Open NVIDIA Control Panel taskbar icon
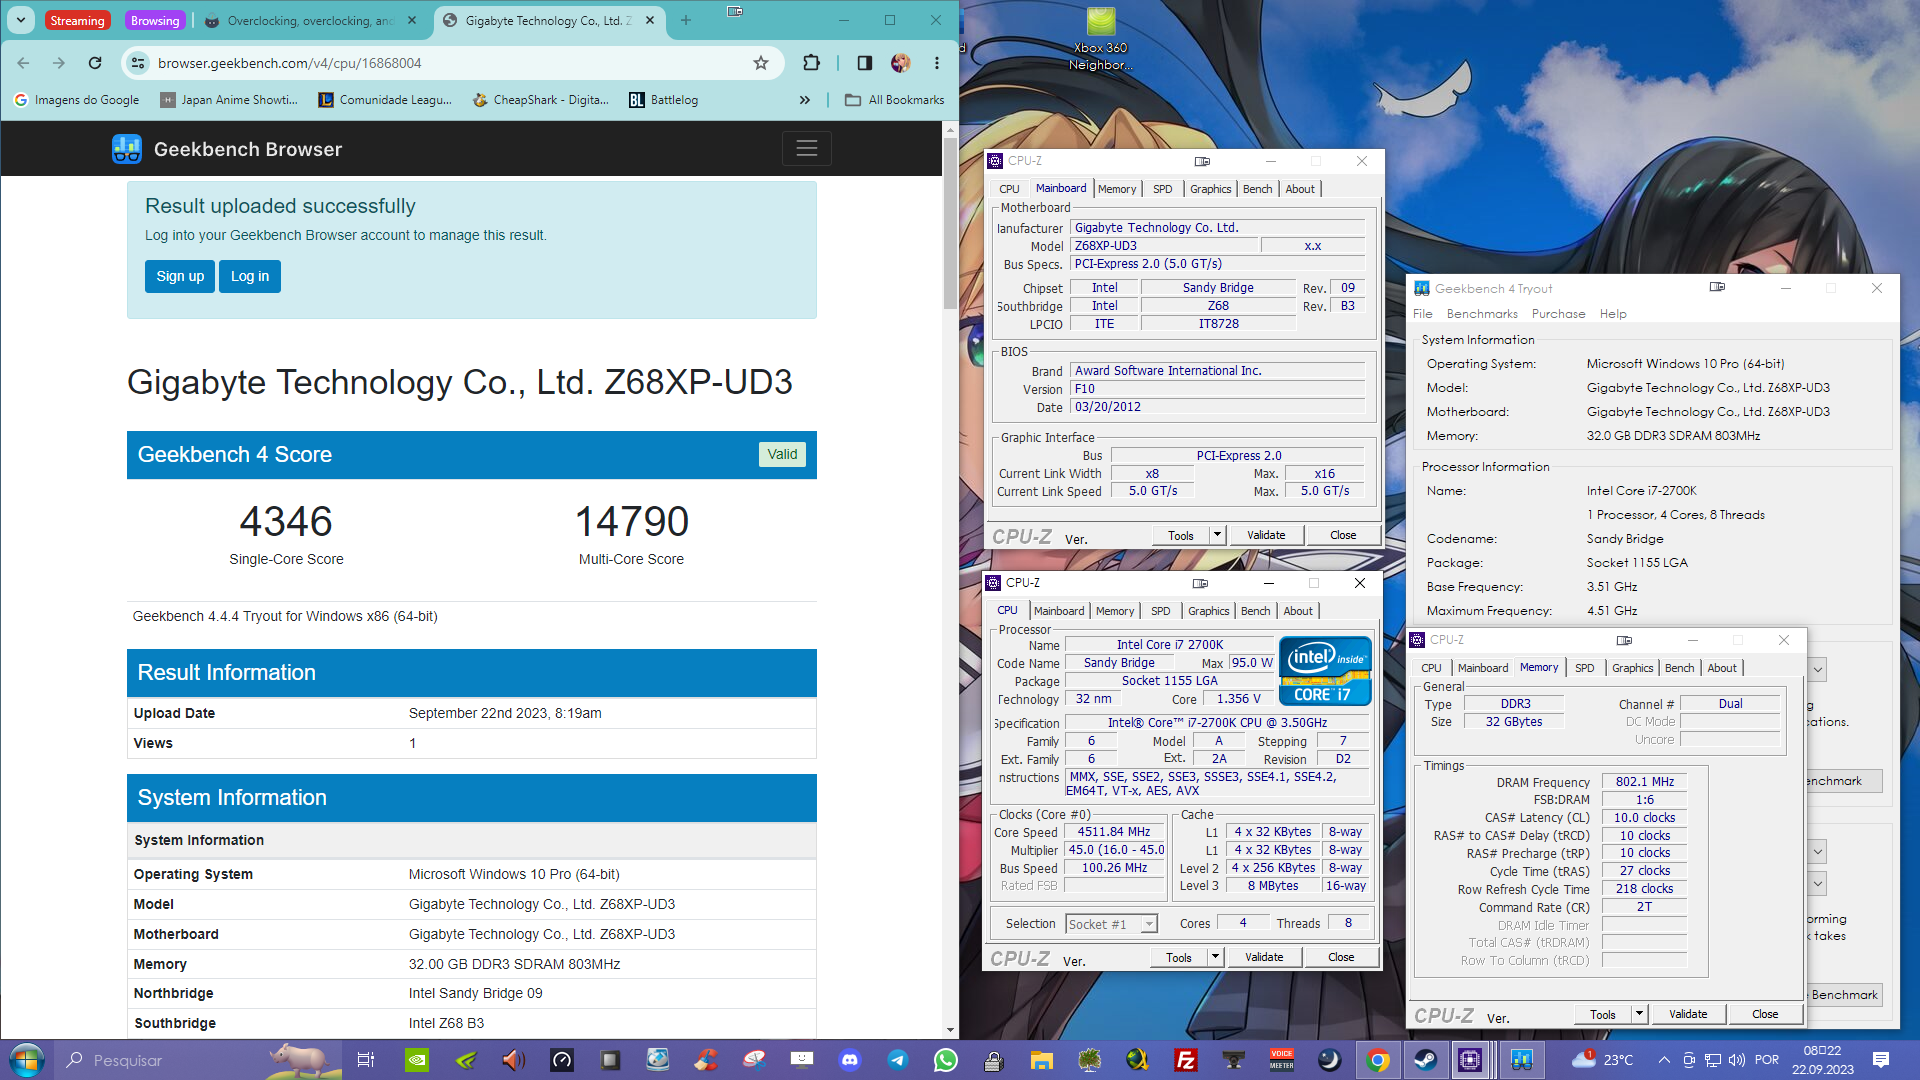This screenshot has width=1920, height=1080. [417, 1060]
